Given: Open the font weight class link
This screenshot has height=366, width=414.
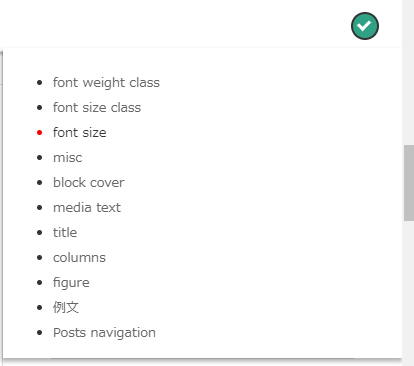Looking at the screenshot, I should [x=106, y=83].
